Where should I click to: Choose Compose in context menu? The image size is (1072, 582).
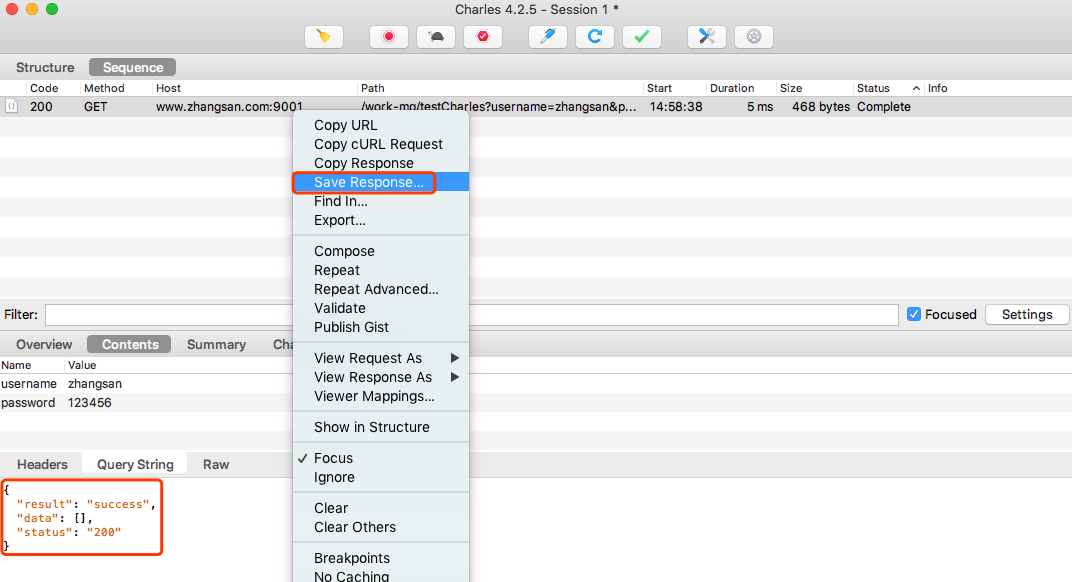click(381, 251)
